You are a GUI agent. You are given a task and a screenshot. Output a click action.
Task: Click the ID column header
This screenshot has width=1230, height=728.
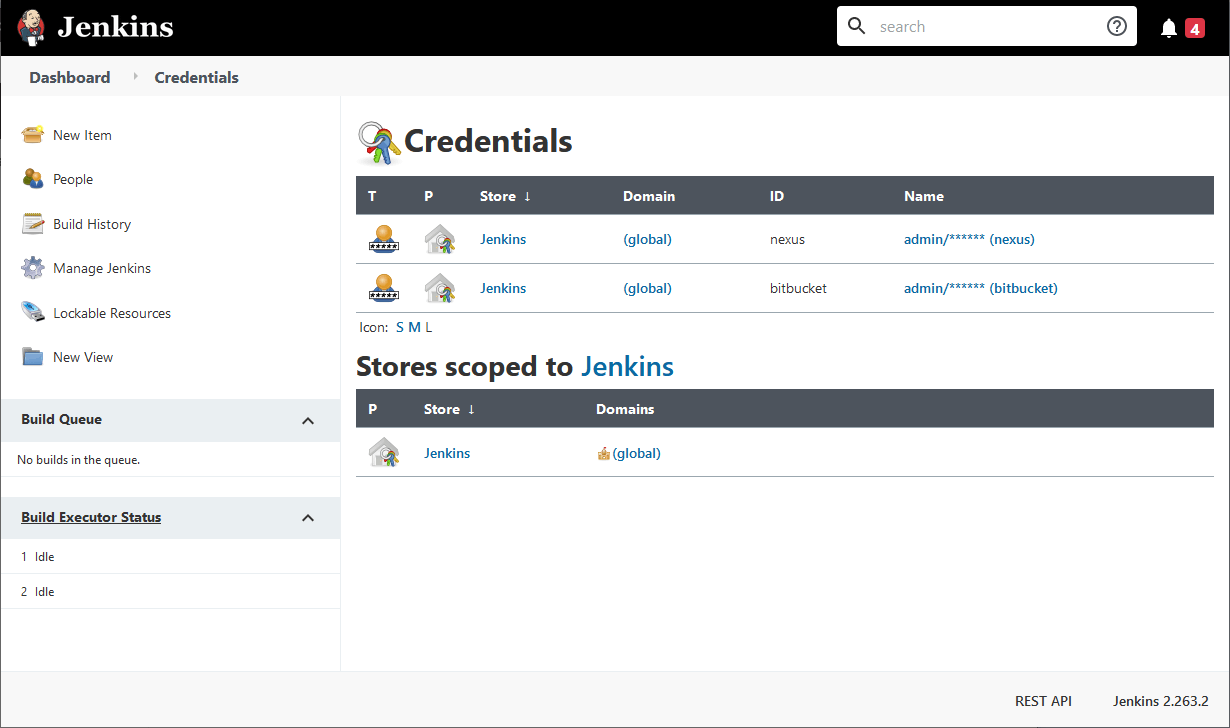click(x=777, y=196)
